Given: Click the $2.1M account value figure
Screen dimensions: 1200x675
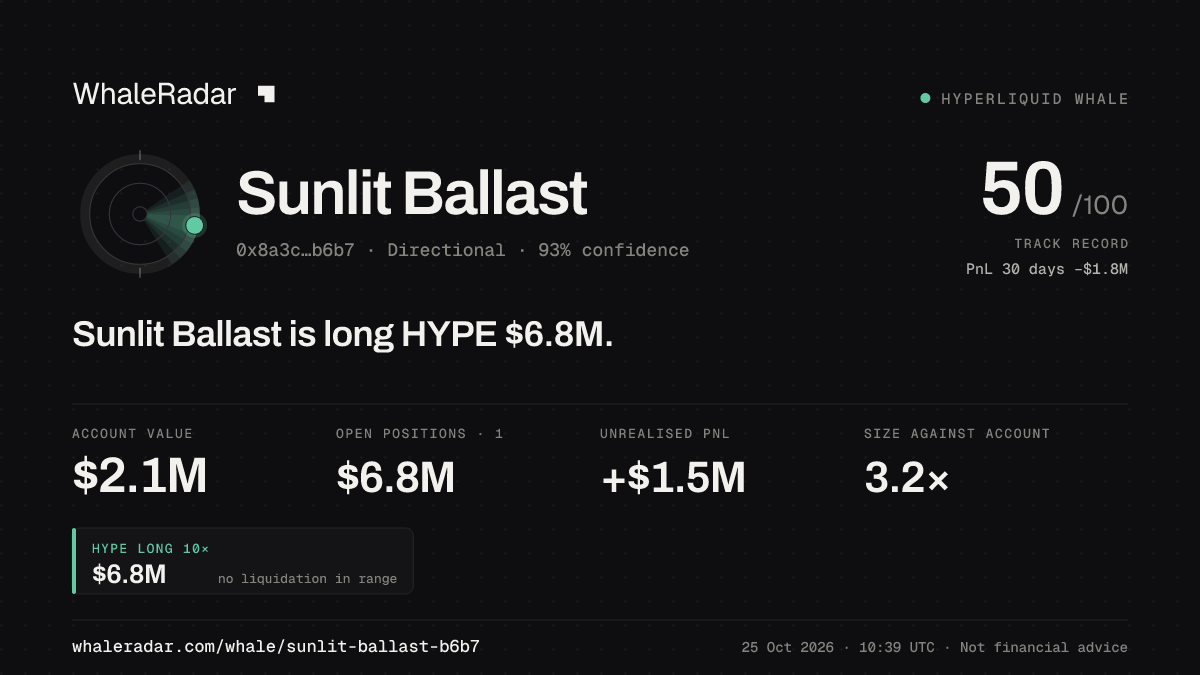Looking at the screenshot, I should pos(140,477).
